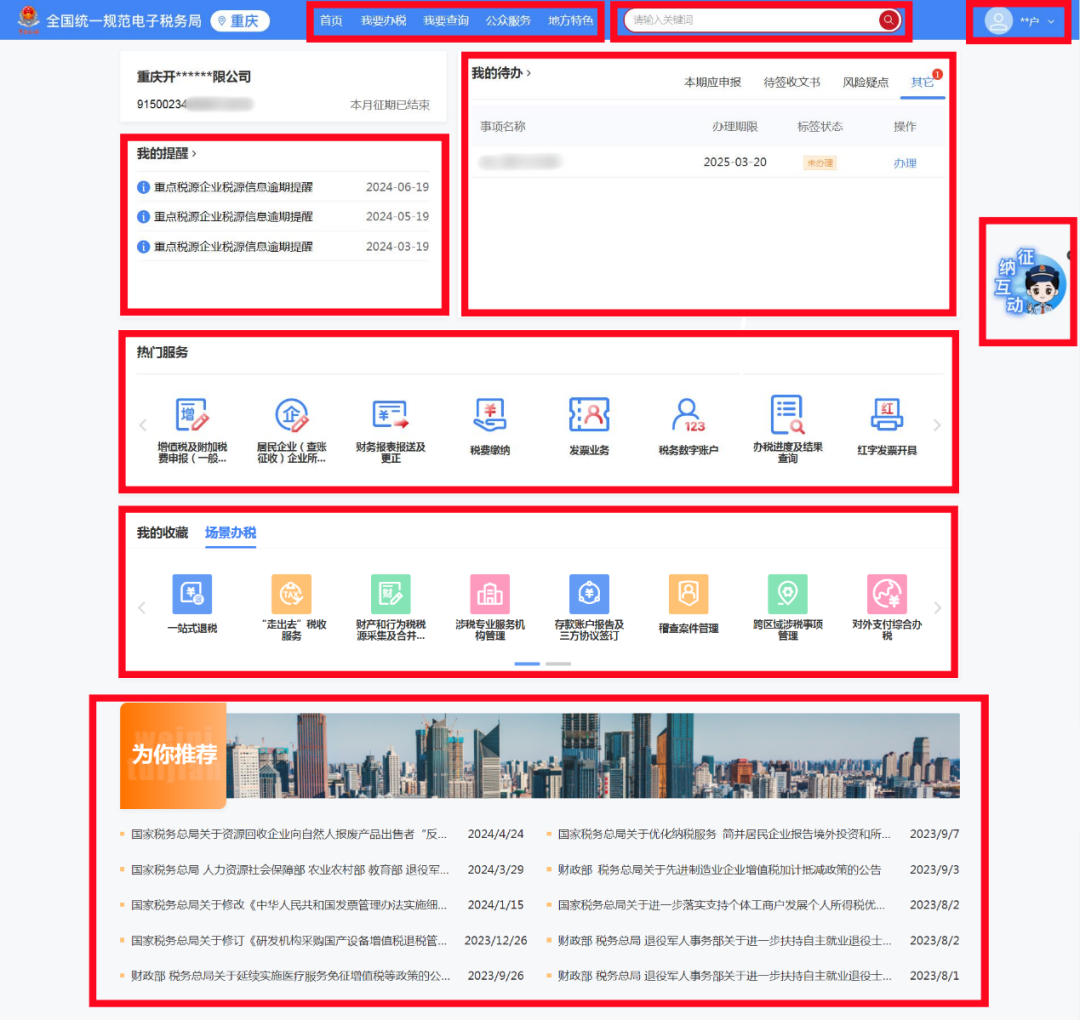Open 公众服务 navigation menu
The image size is (1080, 1020).
pos(508,21)
